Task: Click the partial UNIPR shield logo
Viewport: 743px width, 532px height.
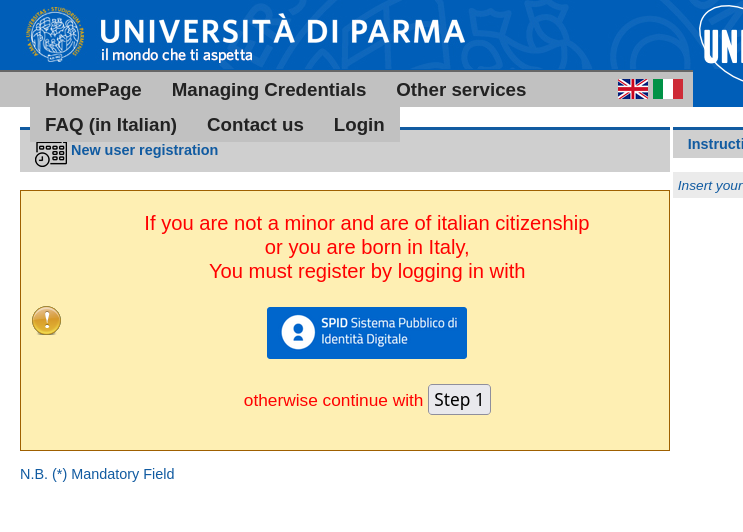Action: [x=722, y=45]
